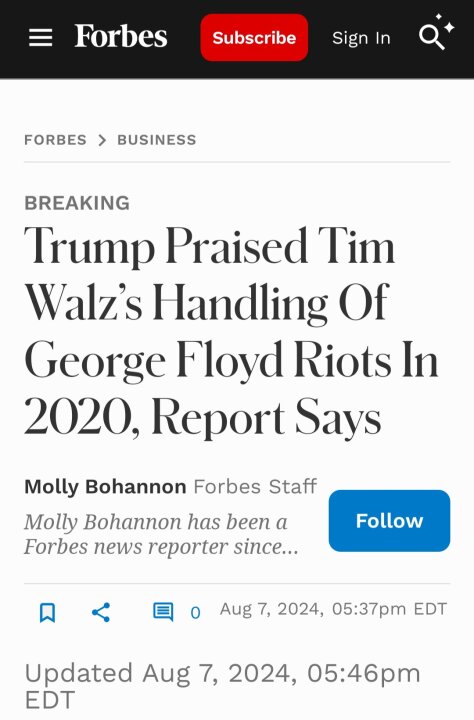The width and height of the screenshot is (474, 720).
Task: Navigate to the FORBES breadcrumb
Action: point(56,140)
